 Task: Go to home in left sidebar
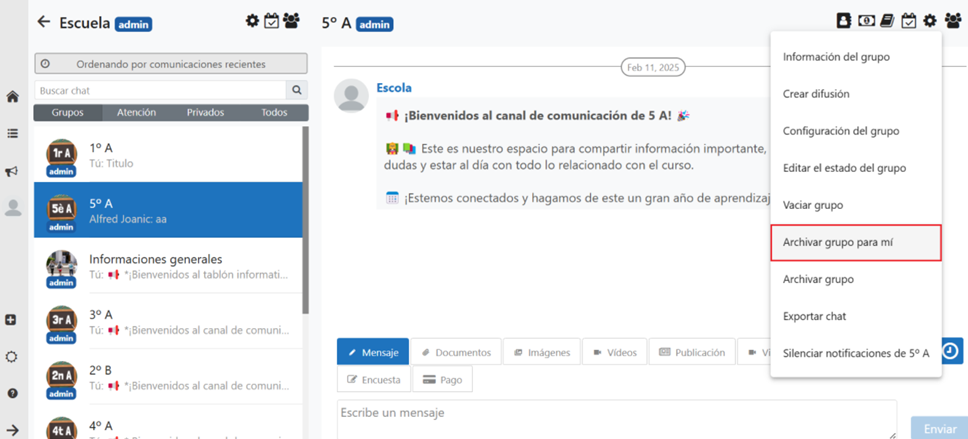click(12, 97)
